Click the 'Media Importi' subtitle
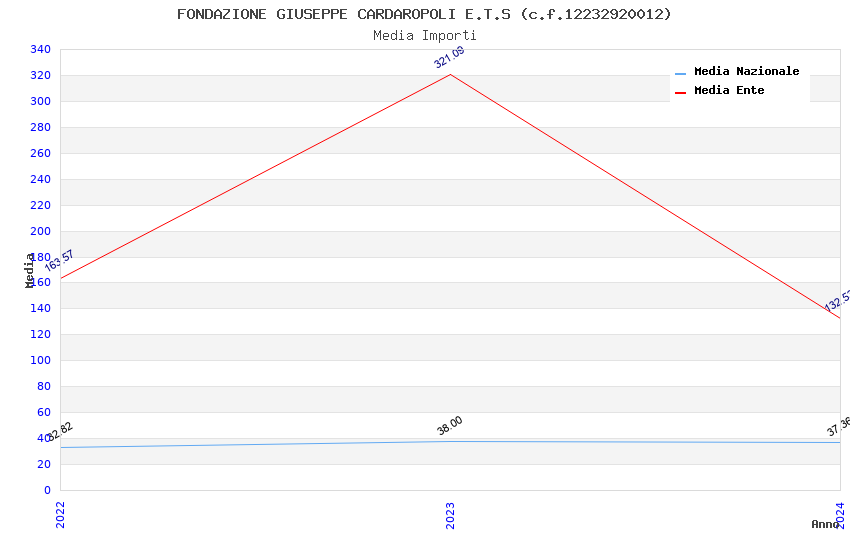The height and width of the screenshot is (550, 850). (x=424, y=36)
